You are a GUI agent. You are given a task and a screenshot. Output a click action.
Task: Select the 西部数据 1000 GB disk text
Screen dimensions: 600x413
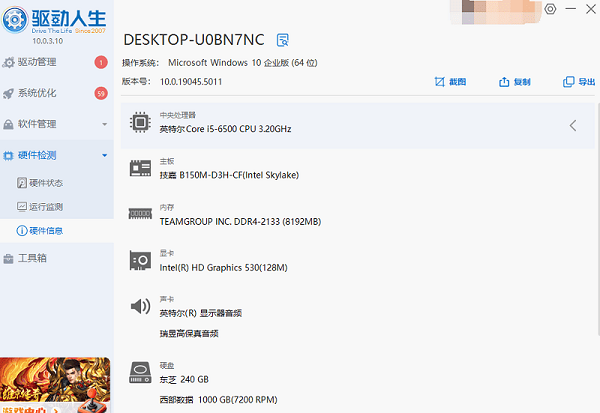coord(218,400)
